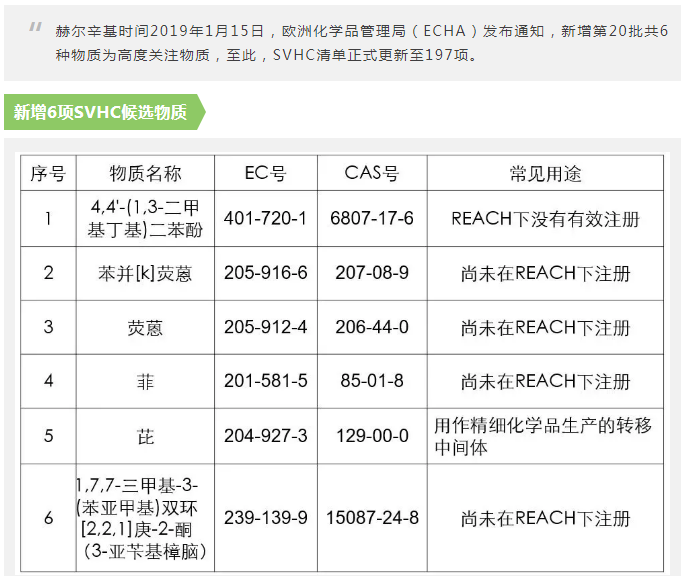Click substance name 荧蒽 in row 3
The height and width of the screenshot is (576, 682).
145,328
